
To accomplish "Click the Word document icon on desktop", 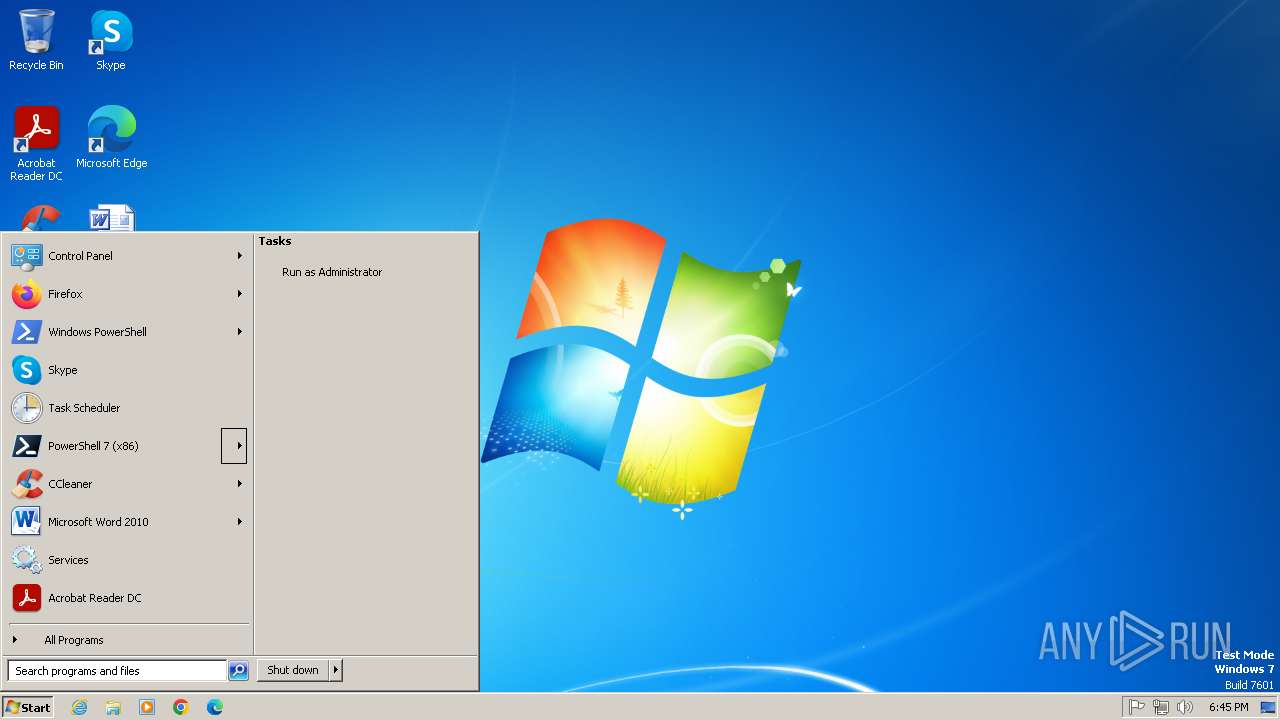I will click(x=111, y=218).
